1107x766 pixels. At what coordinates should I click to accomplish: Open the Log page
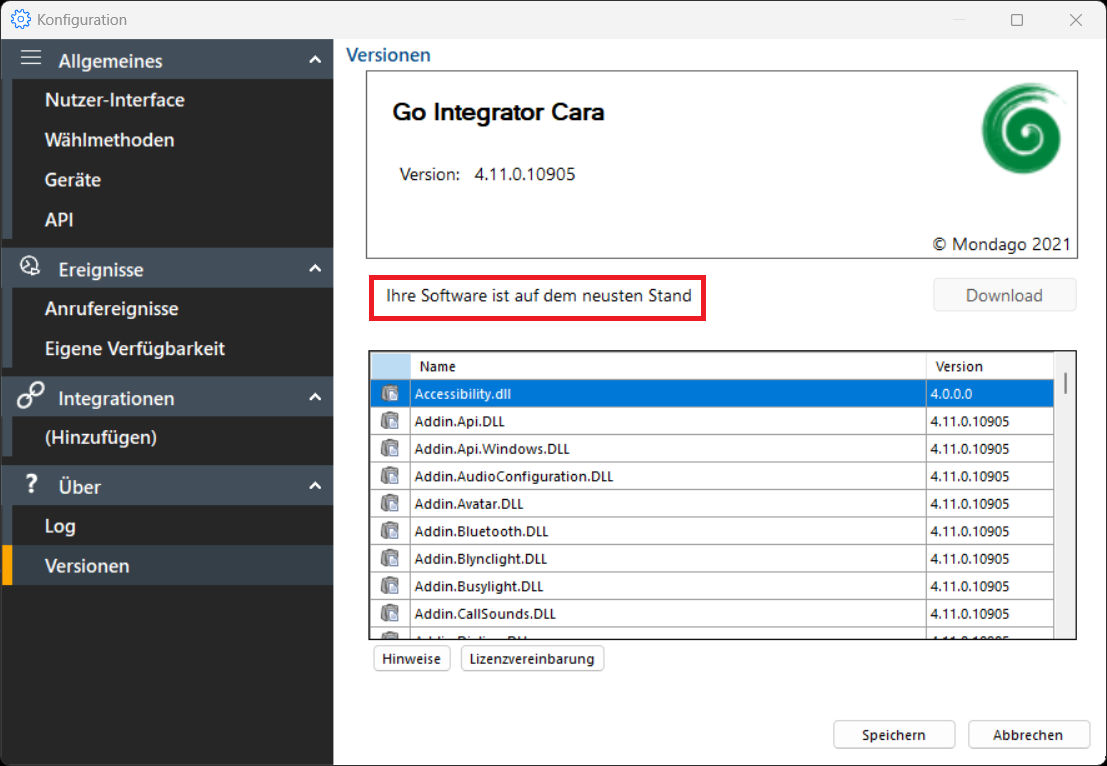[x=172, y=526]
